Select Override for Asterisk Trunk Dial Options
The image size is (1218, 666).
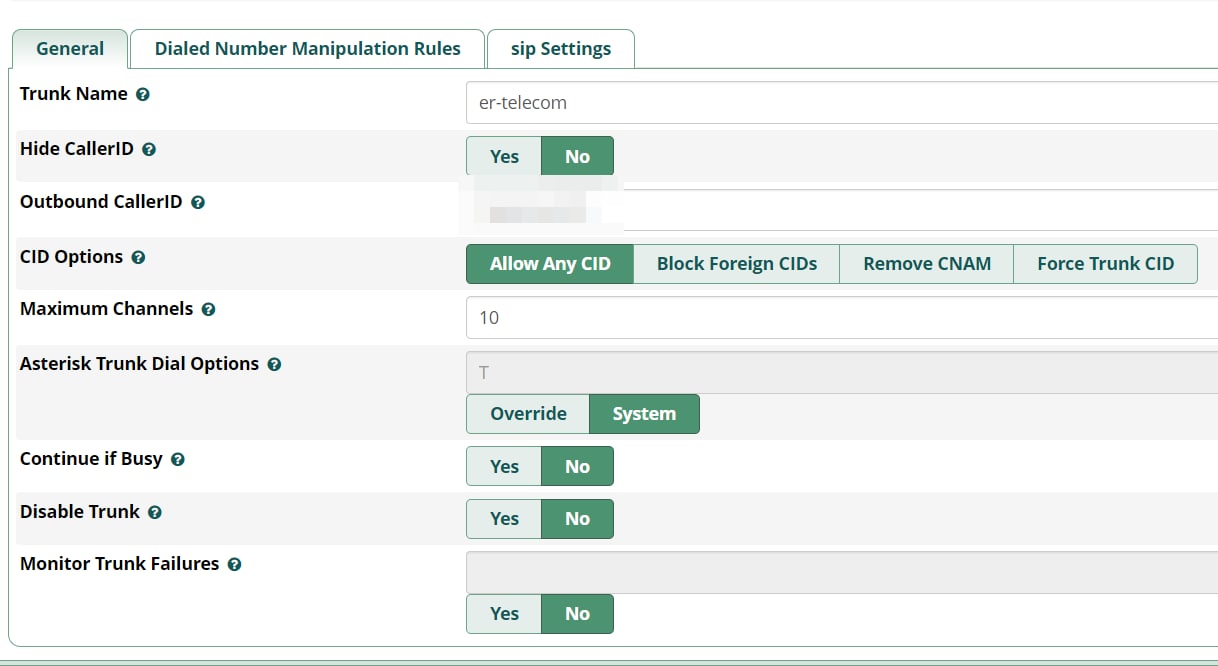click(x=528, y=413)
